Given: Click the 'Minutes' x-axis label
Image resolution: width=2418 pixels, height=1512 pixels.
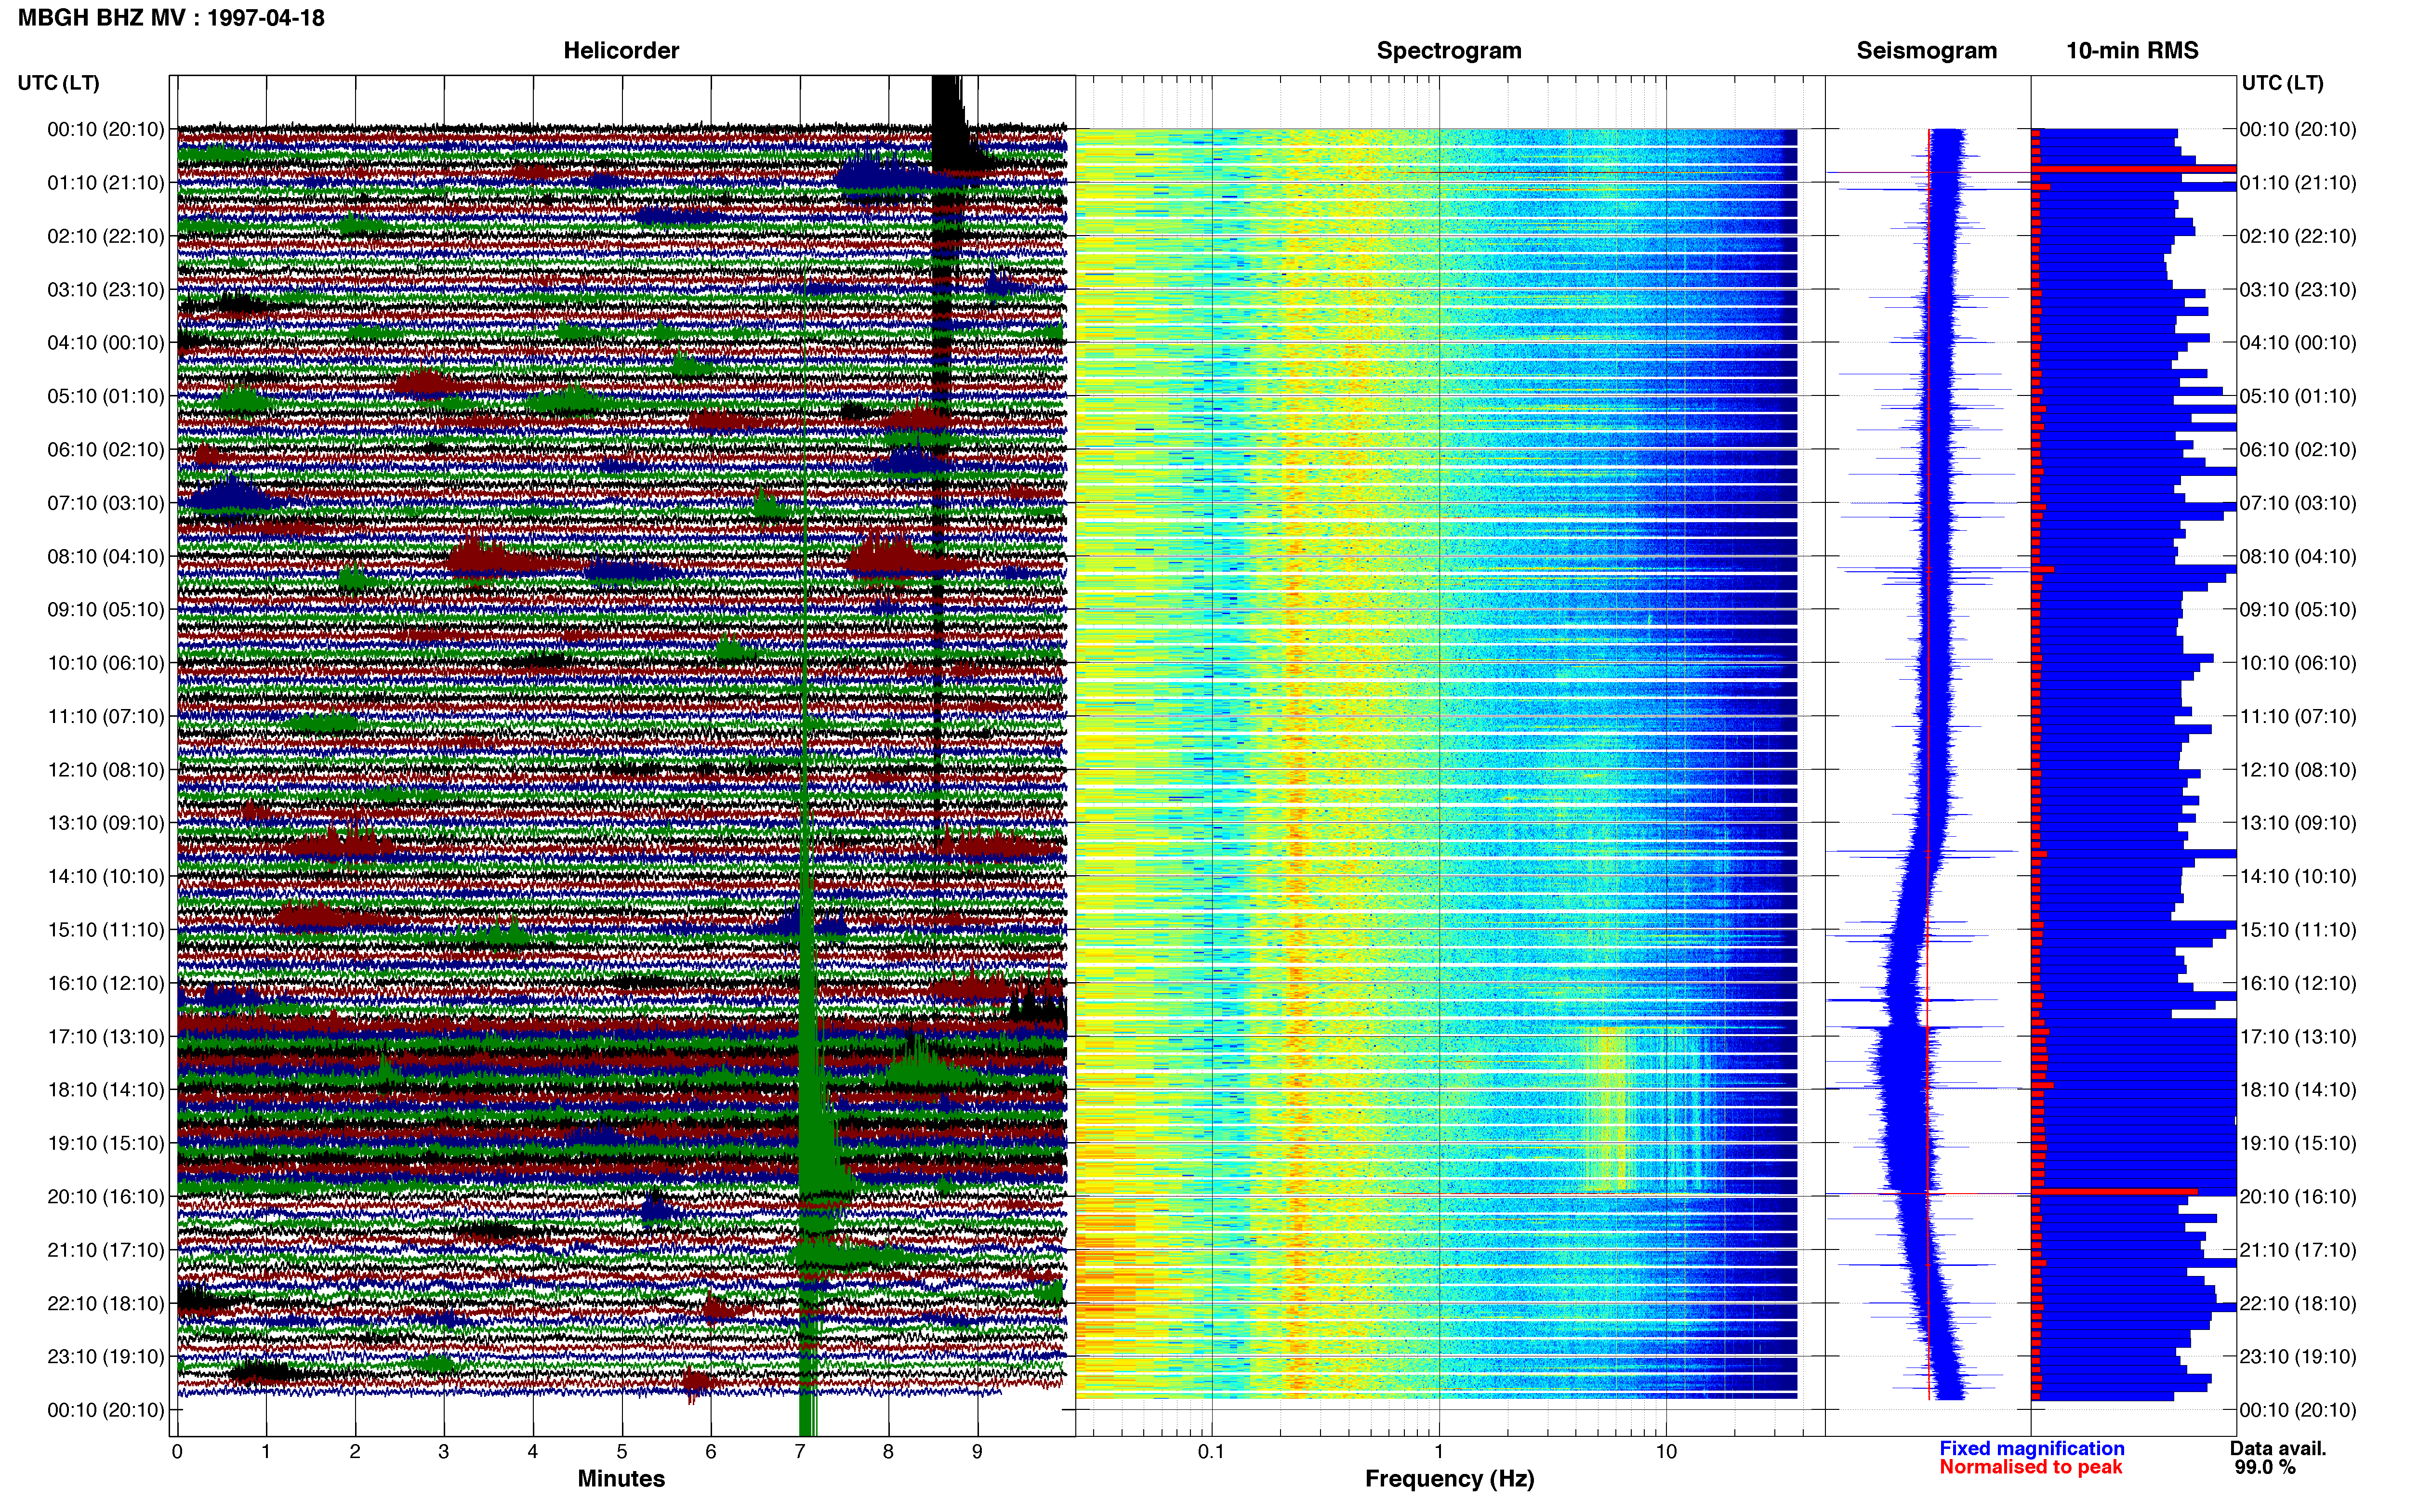Looking at the screenshot, I should tap(621, 1478).
